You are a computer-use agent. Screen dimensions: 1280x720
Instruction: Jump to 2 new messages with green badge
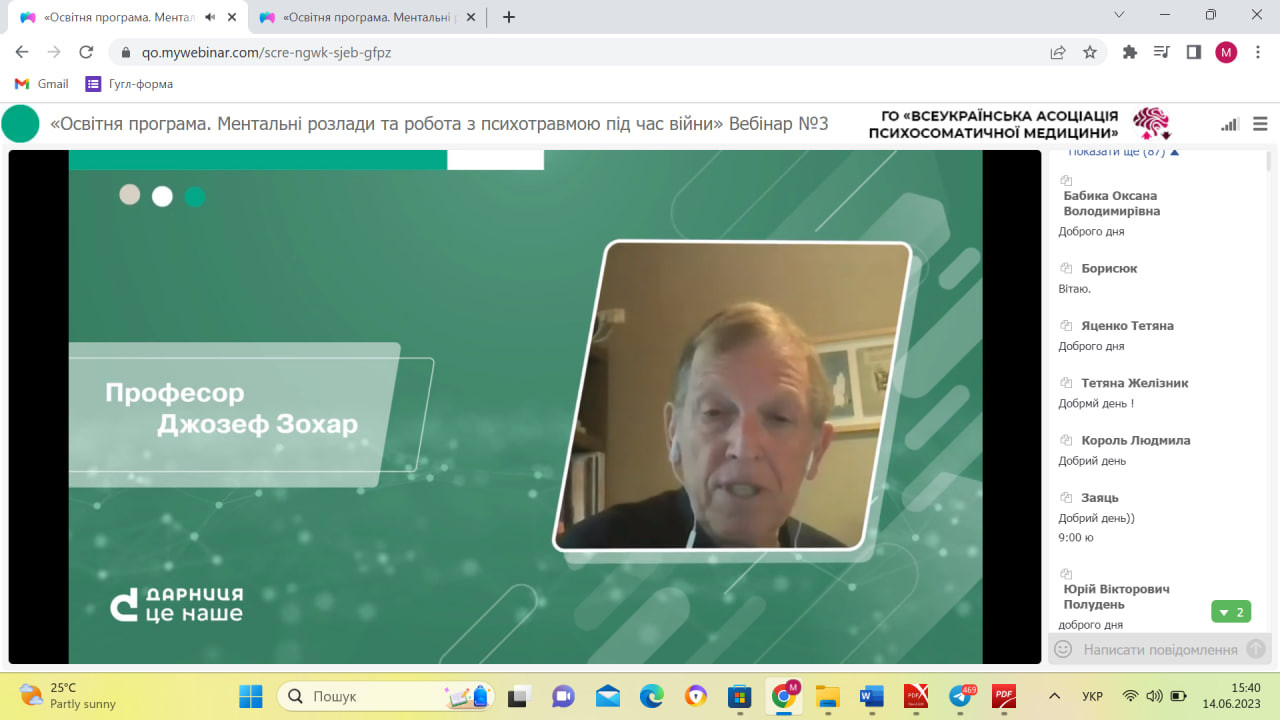(x=1231, y=612)
